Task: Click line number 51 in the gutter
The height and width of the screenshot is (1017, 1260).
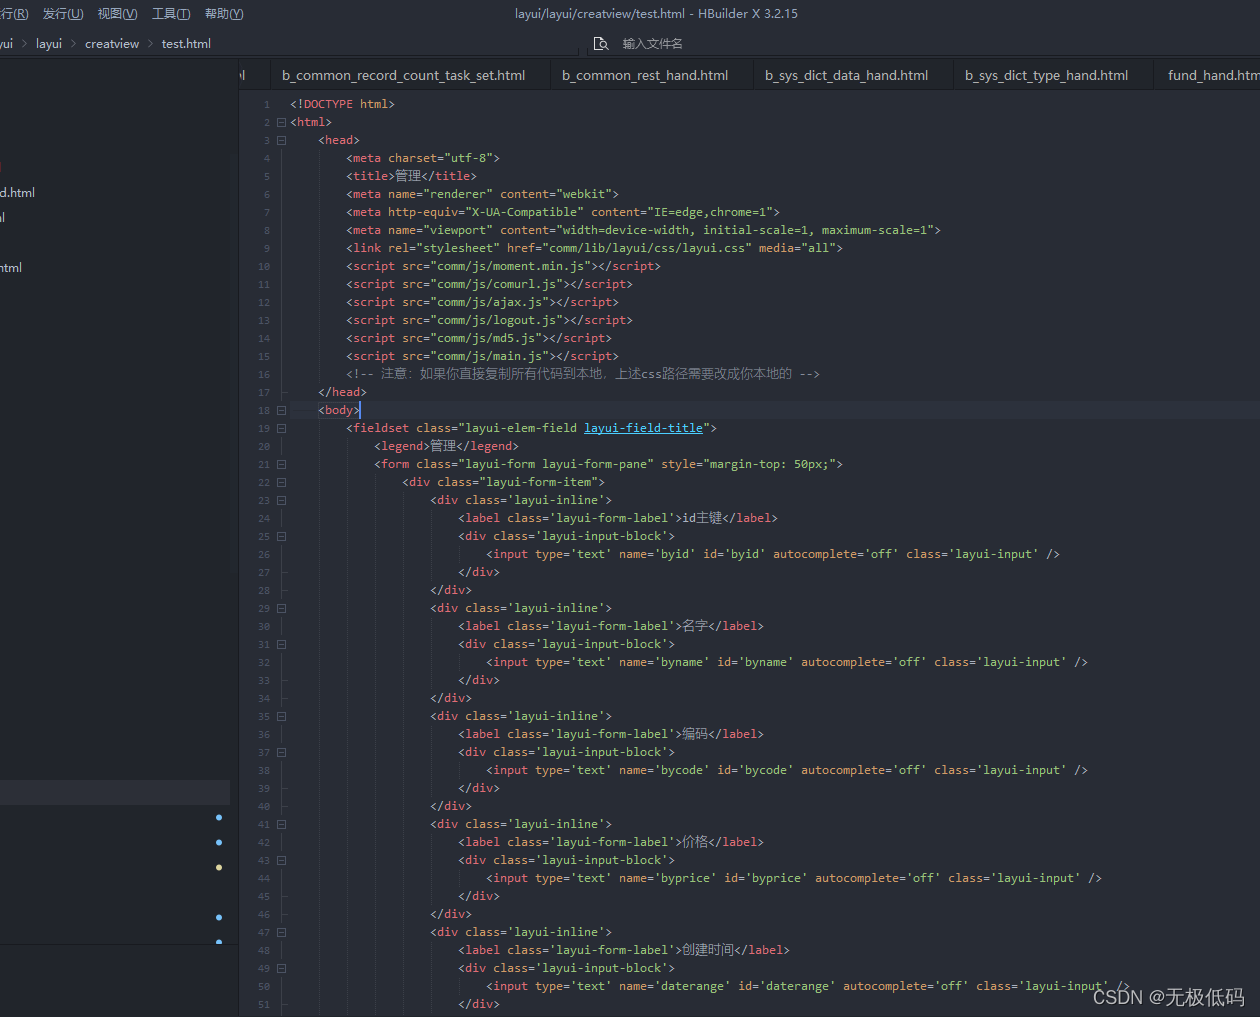Action: (264, 1004)
